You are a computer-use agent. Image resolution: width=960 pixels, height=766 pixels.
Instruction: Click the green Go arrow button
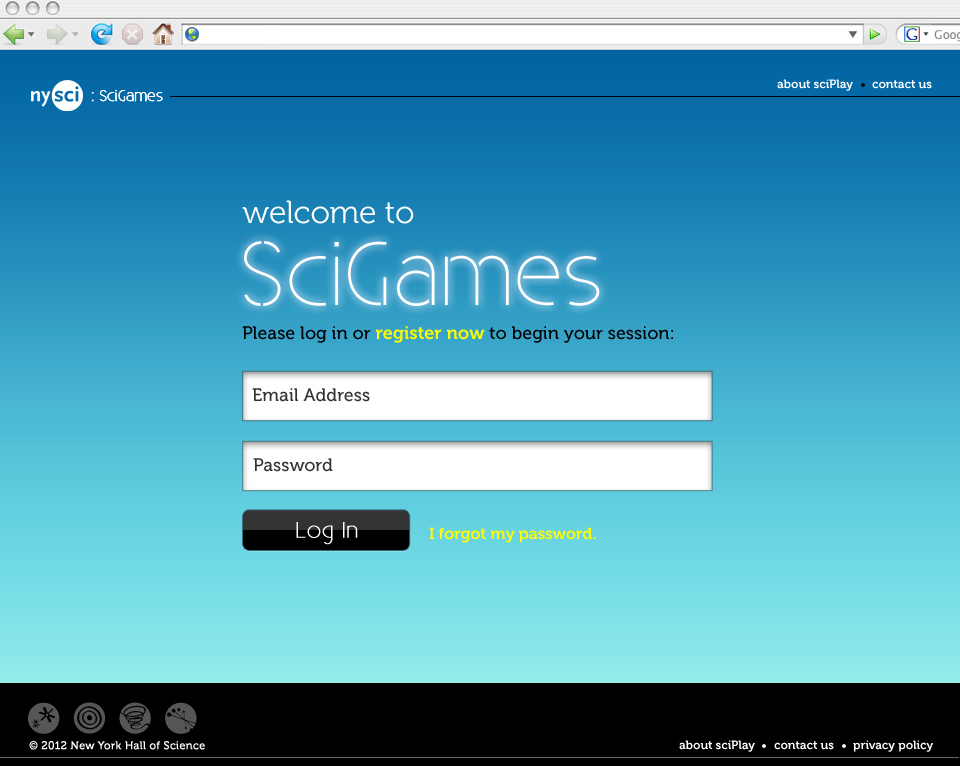[875, 34]
